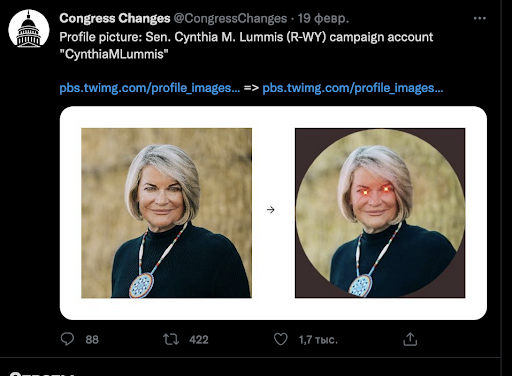Click the 422 retweets count

[x=199, y=340]
